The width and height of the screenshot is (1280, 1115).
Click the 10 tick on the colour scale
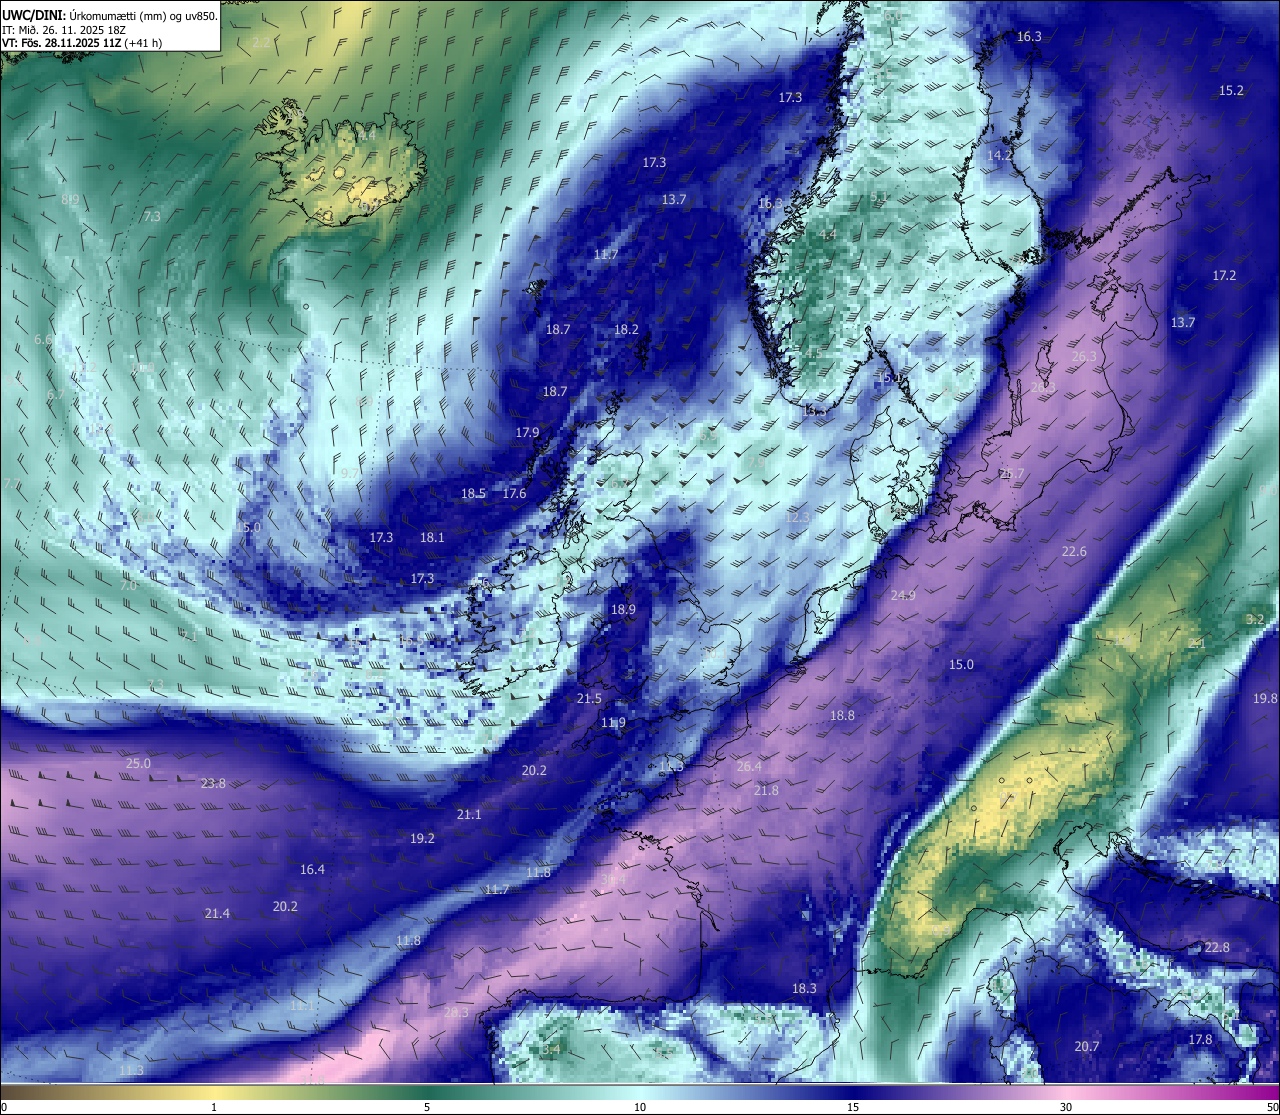coord(640,1107)
